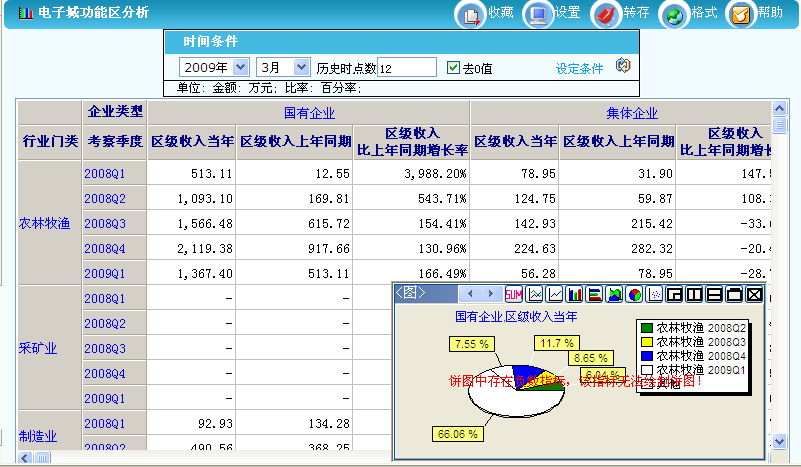Click the vertical scrollbar down arrow
Image resolution: width=801 pixels, height=467 pixels.
pos(779,440)
